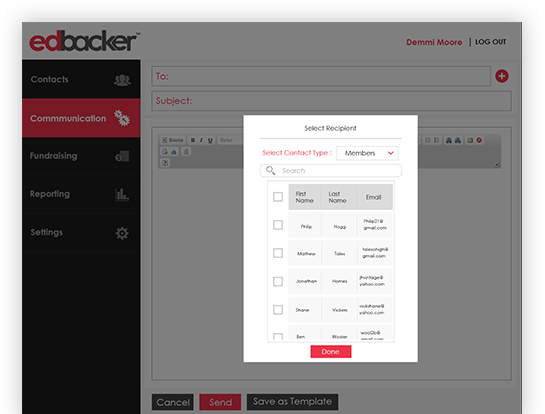Click the Demmi Moore user name
The width and height of the screenshot is (545, 414).
click(434, 42)
